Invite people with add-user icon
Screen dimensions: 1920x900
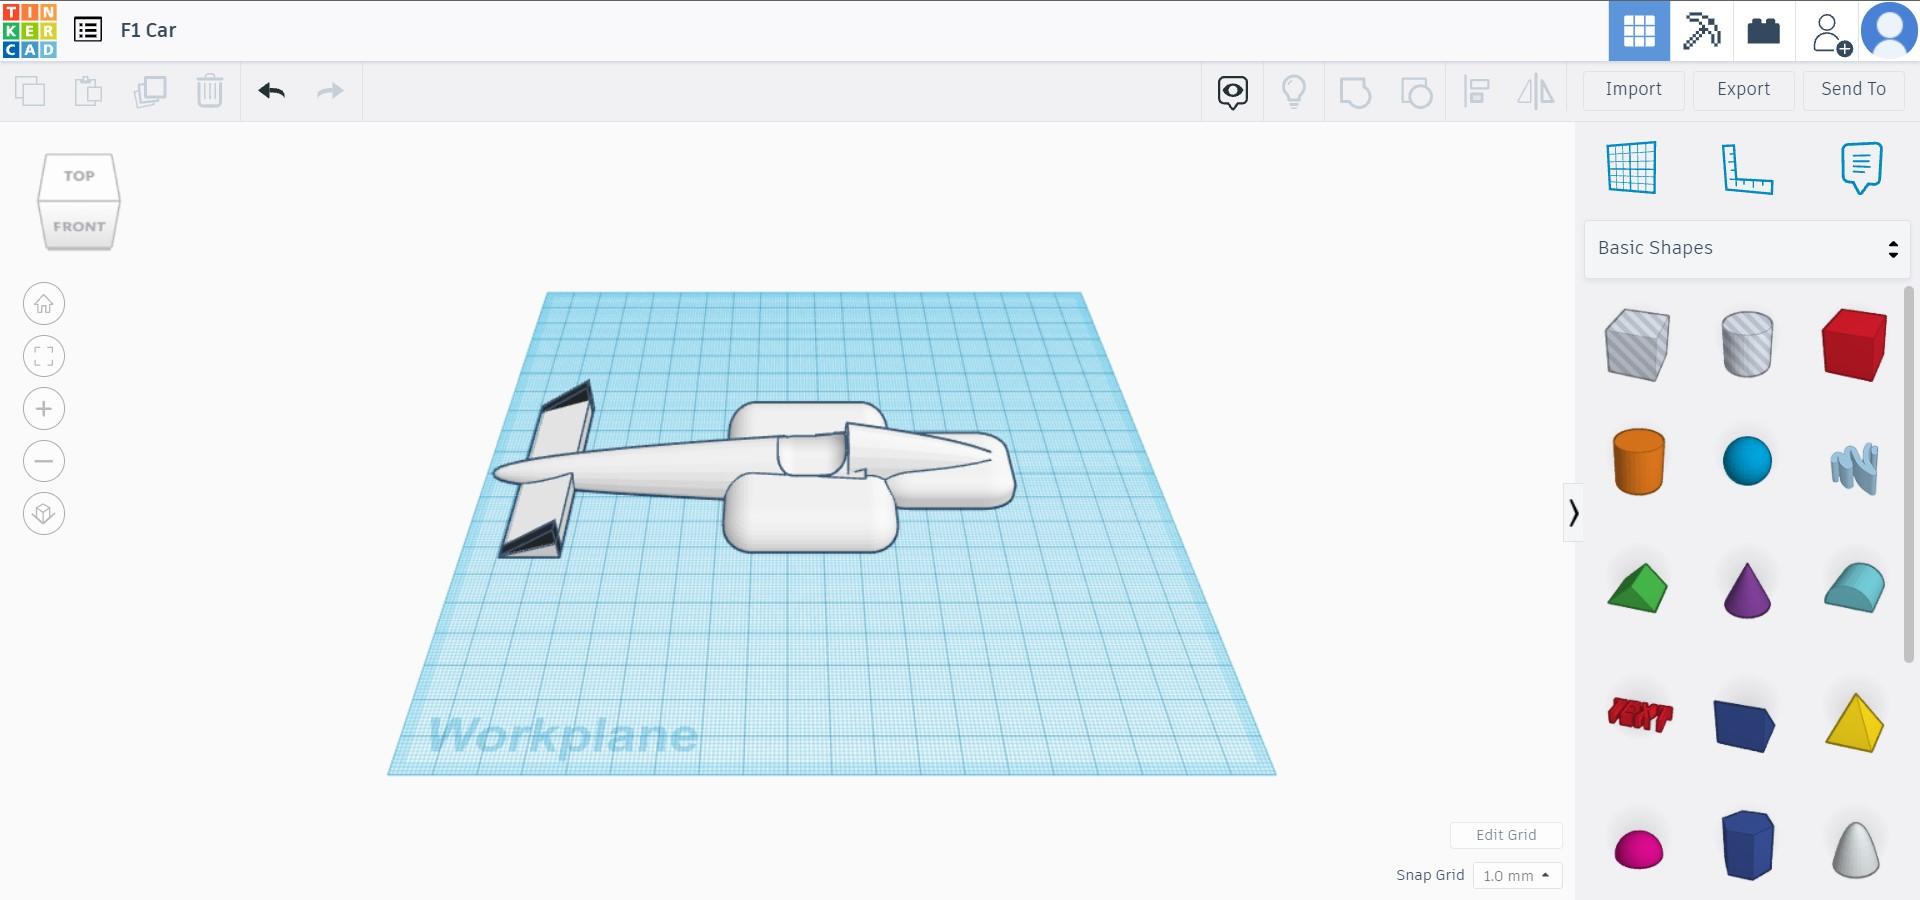coord(1830,33)
